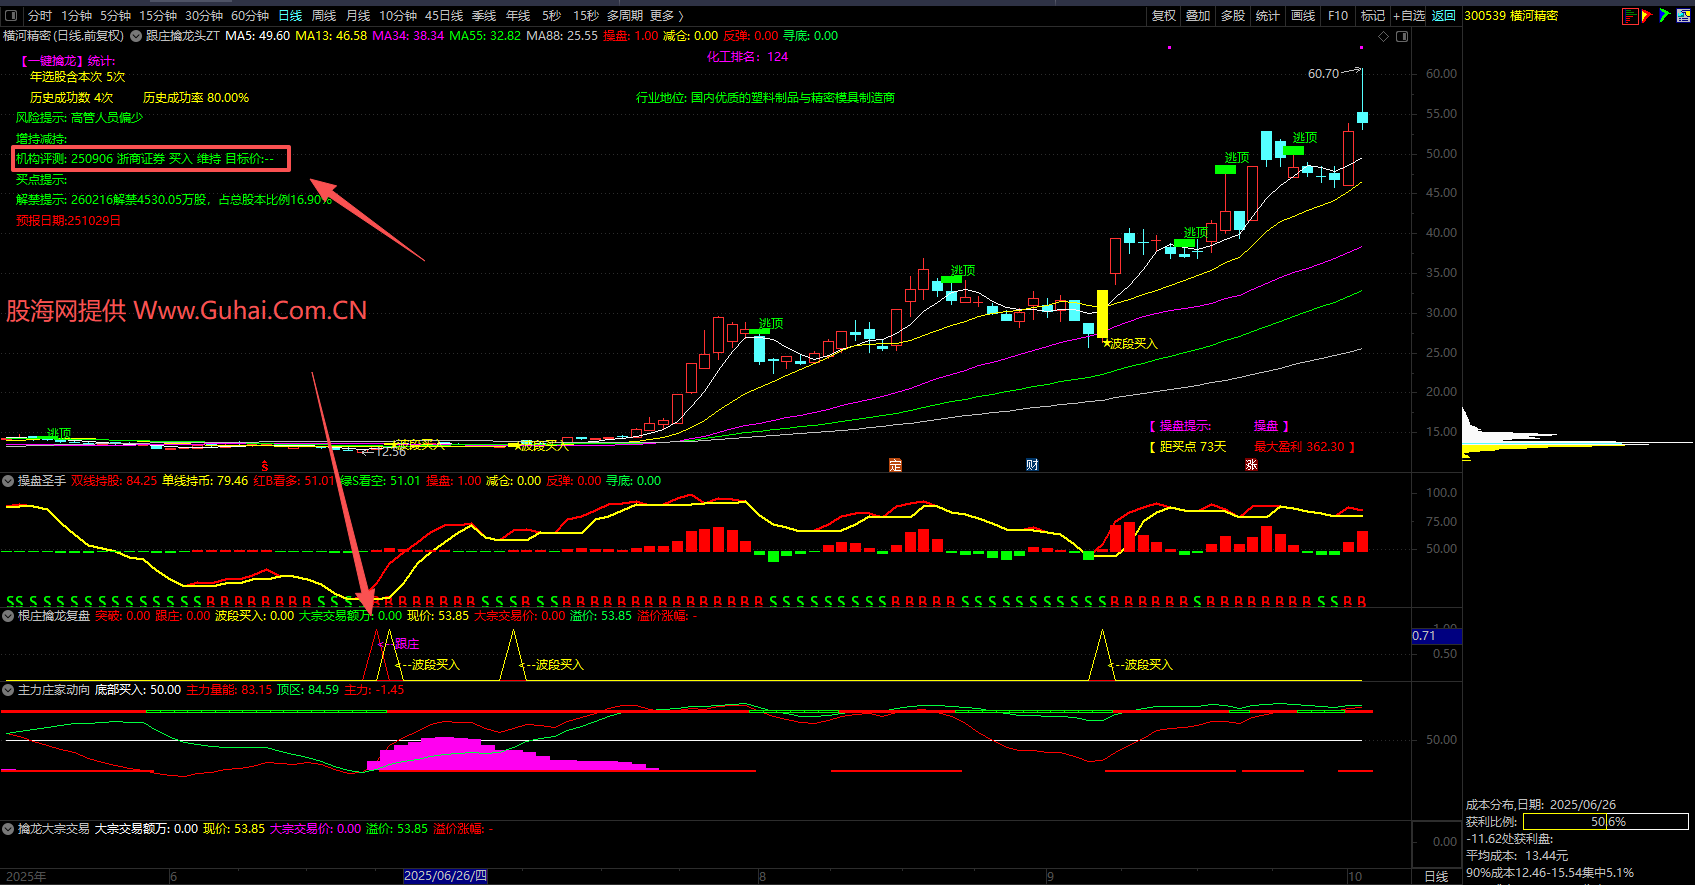
Task: Switch to the 周线 weekly period tab
Action: point(324,16)
